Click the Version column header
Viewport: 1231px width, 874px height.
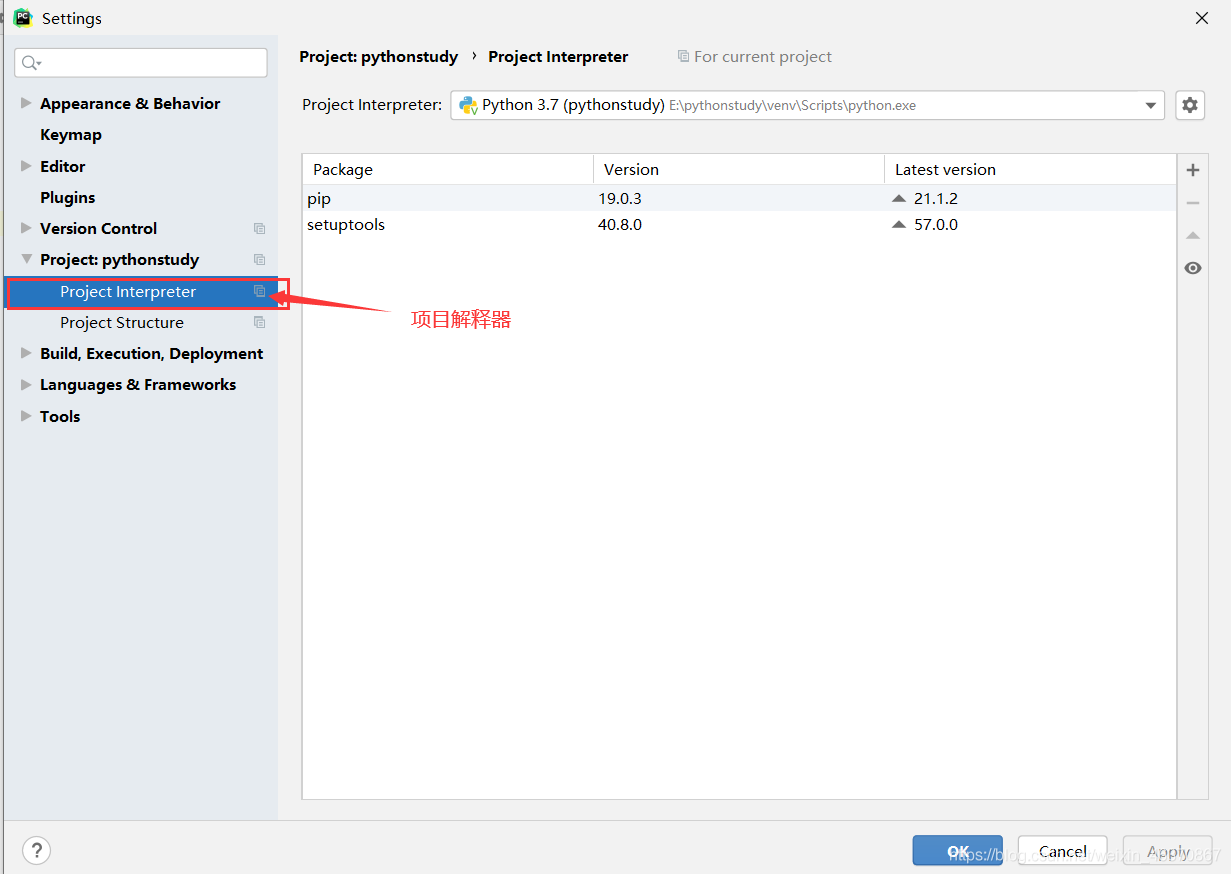tap(739, 170)
